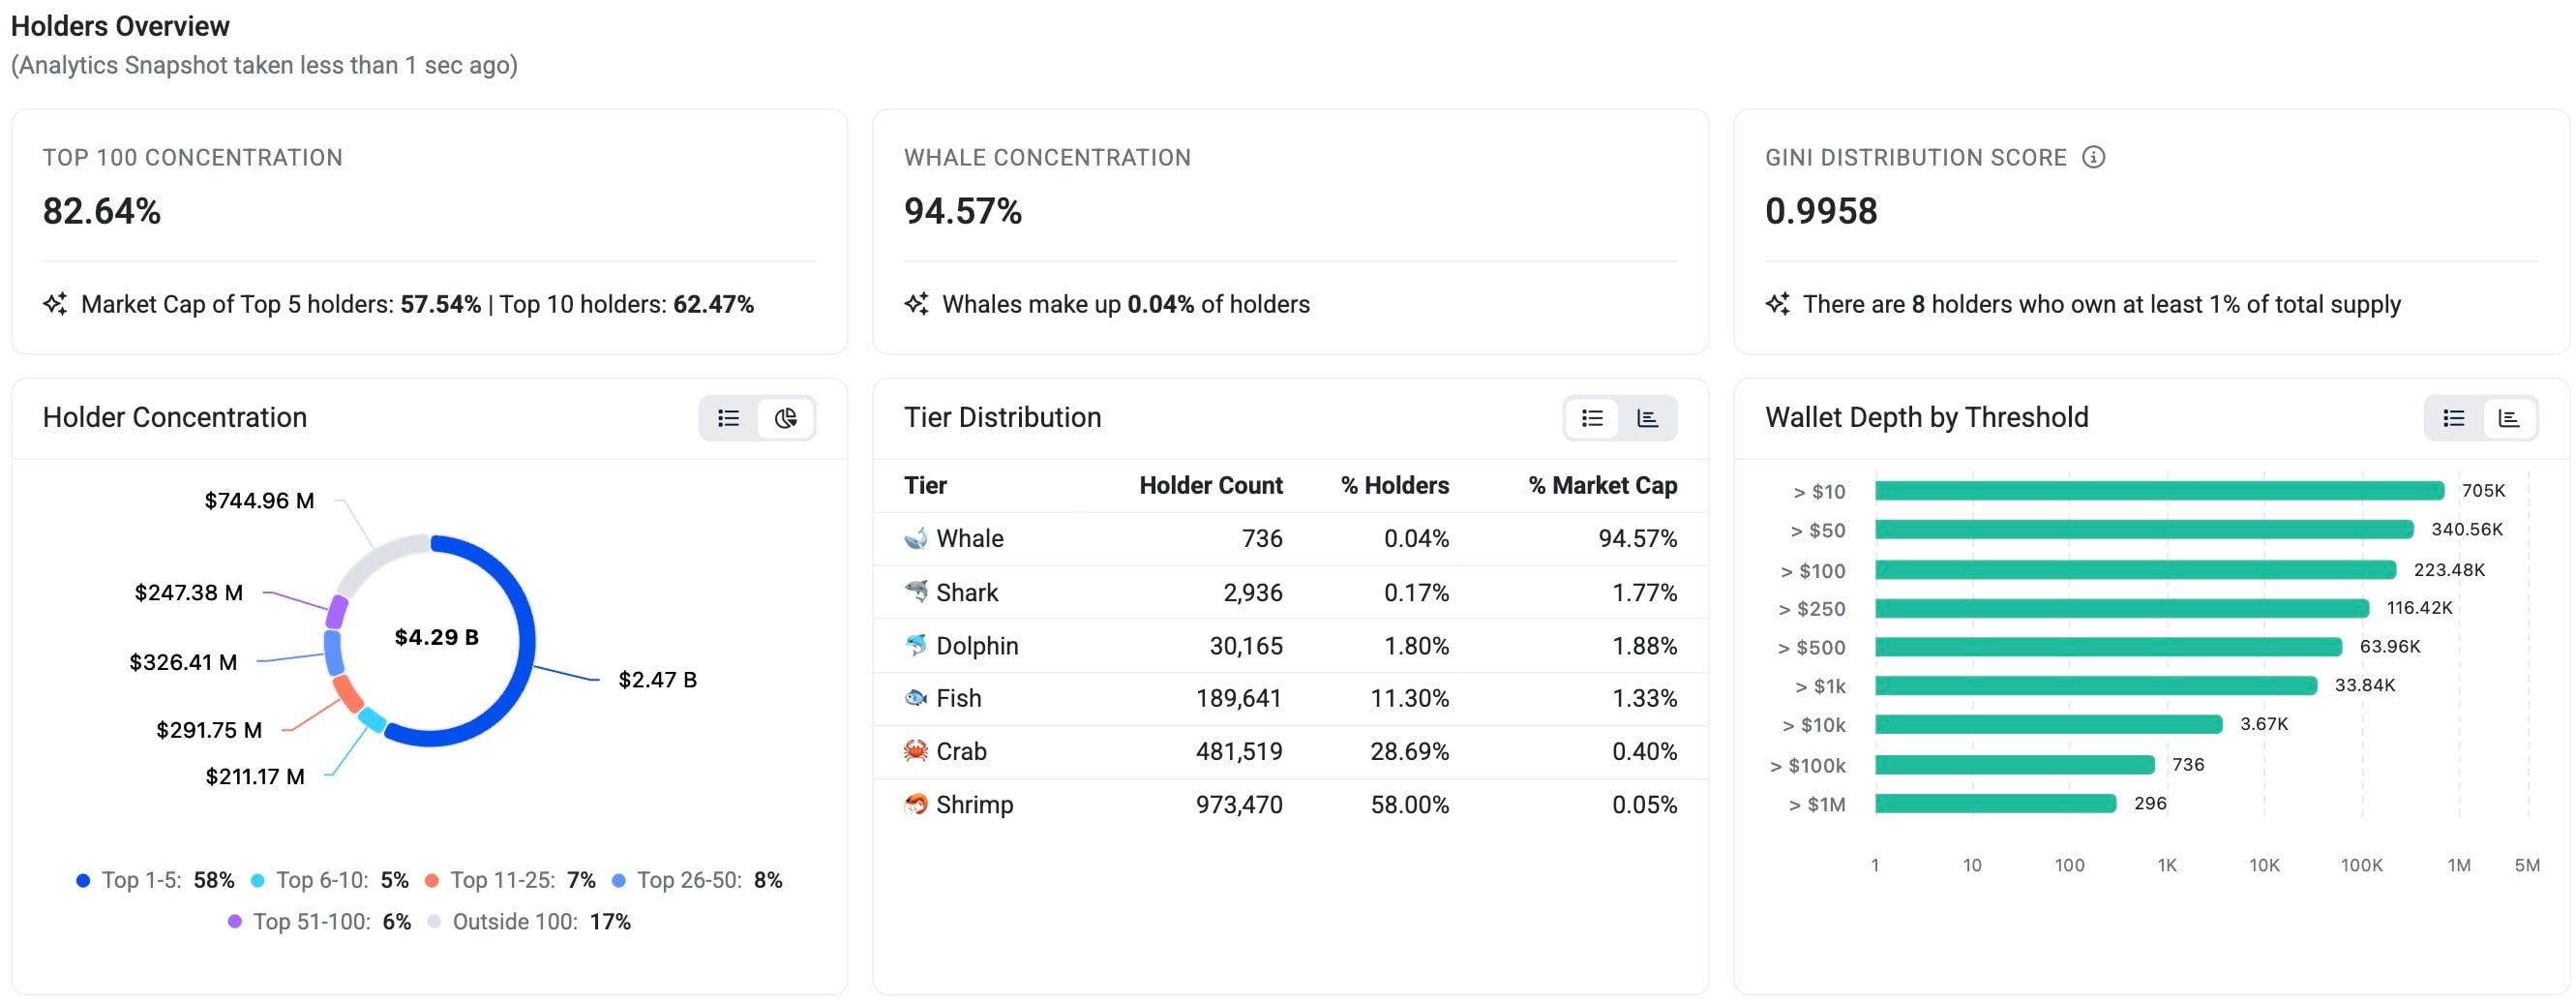Select the Shrimp tier row

point(1290,804)
